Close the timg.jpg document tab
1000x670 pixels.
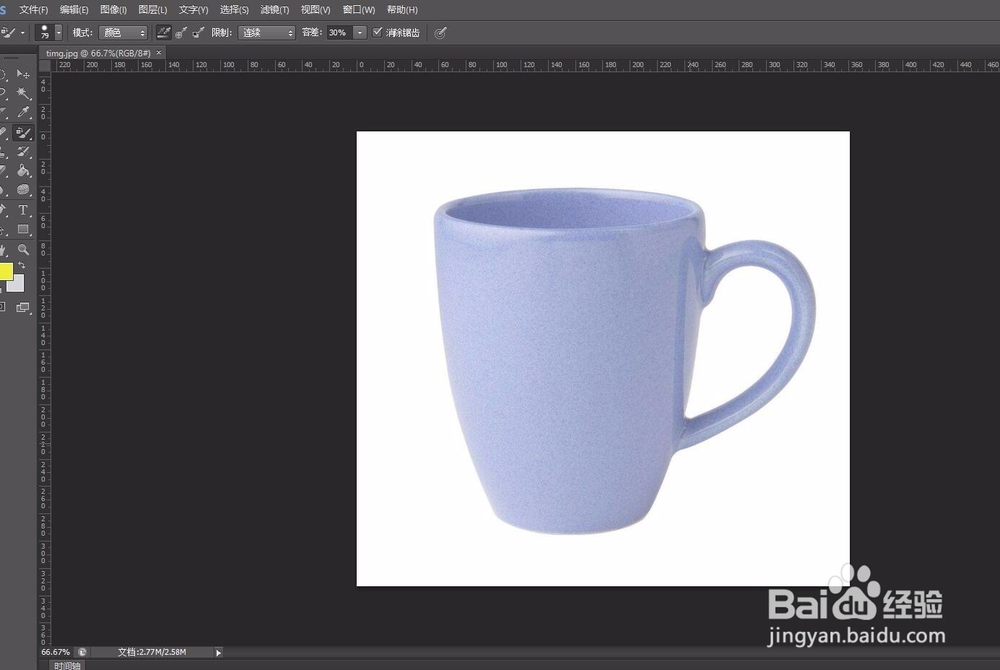pyautogui.click(x=159, y=52)
